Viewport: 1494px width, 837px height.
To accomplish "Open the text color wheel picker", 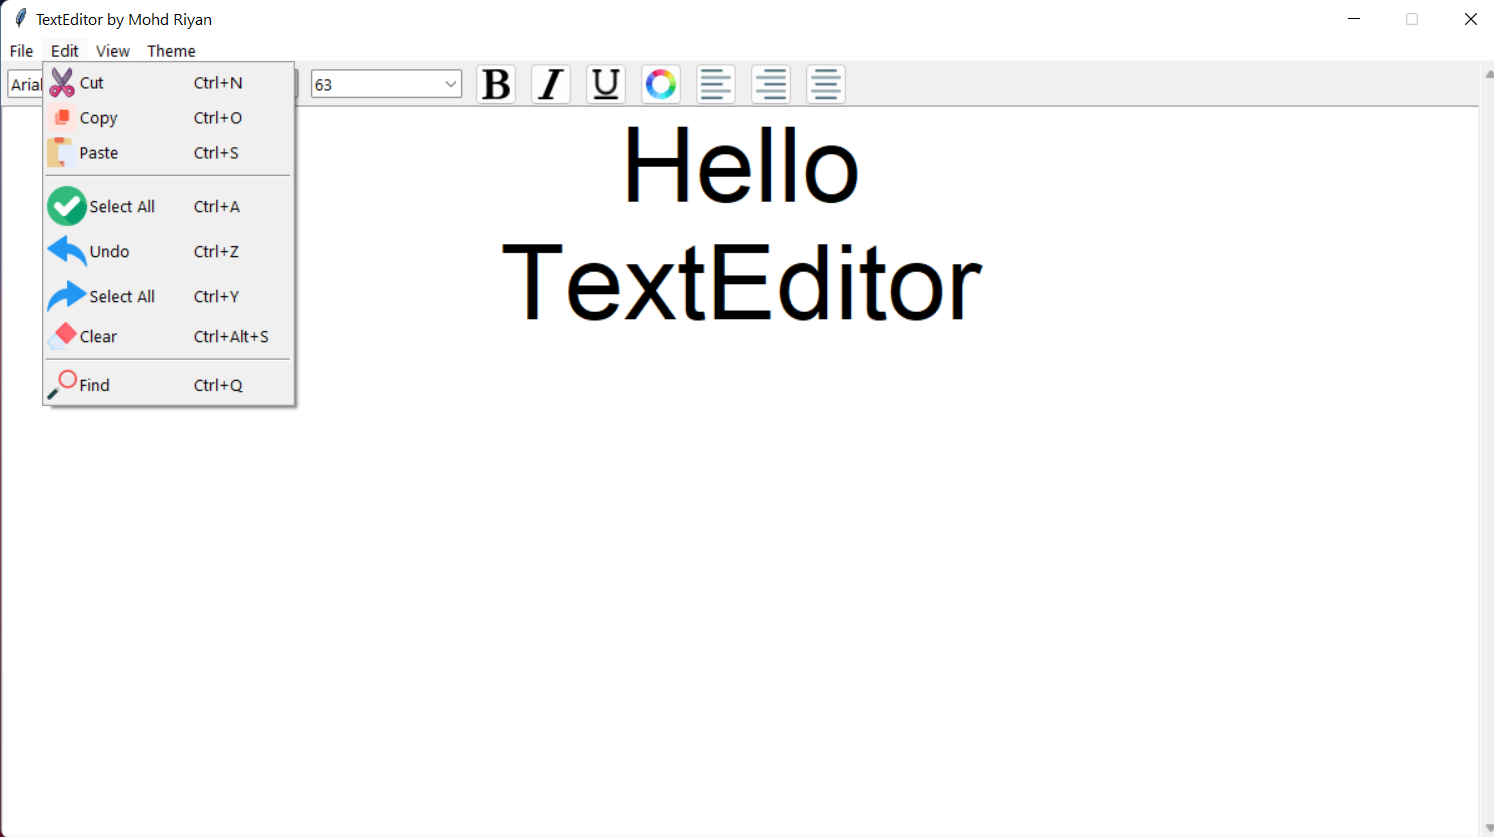I will pyautogui.click(x=660, y=84).
